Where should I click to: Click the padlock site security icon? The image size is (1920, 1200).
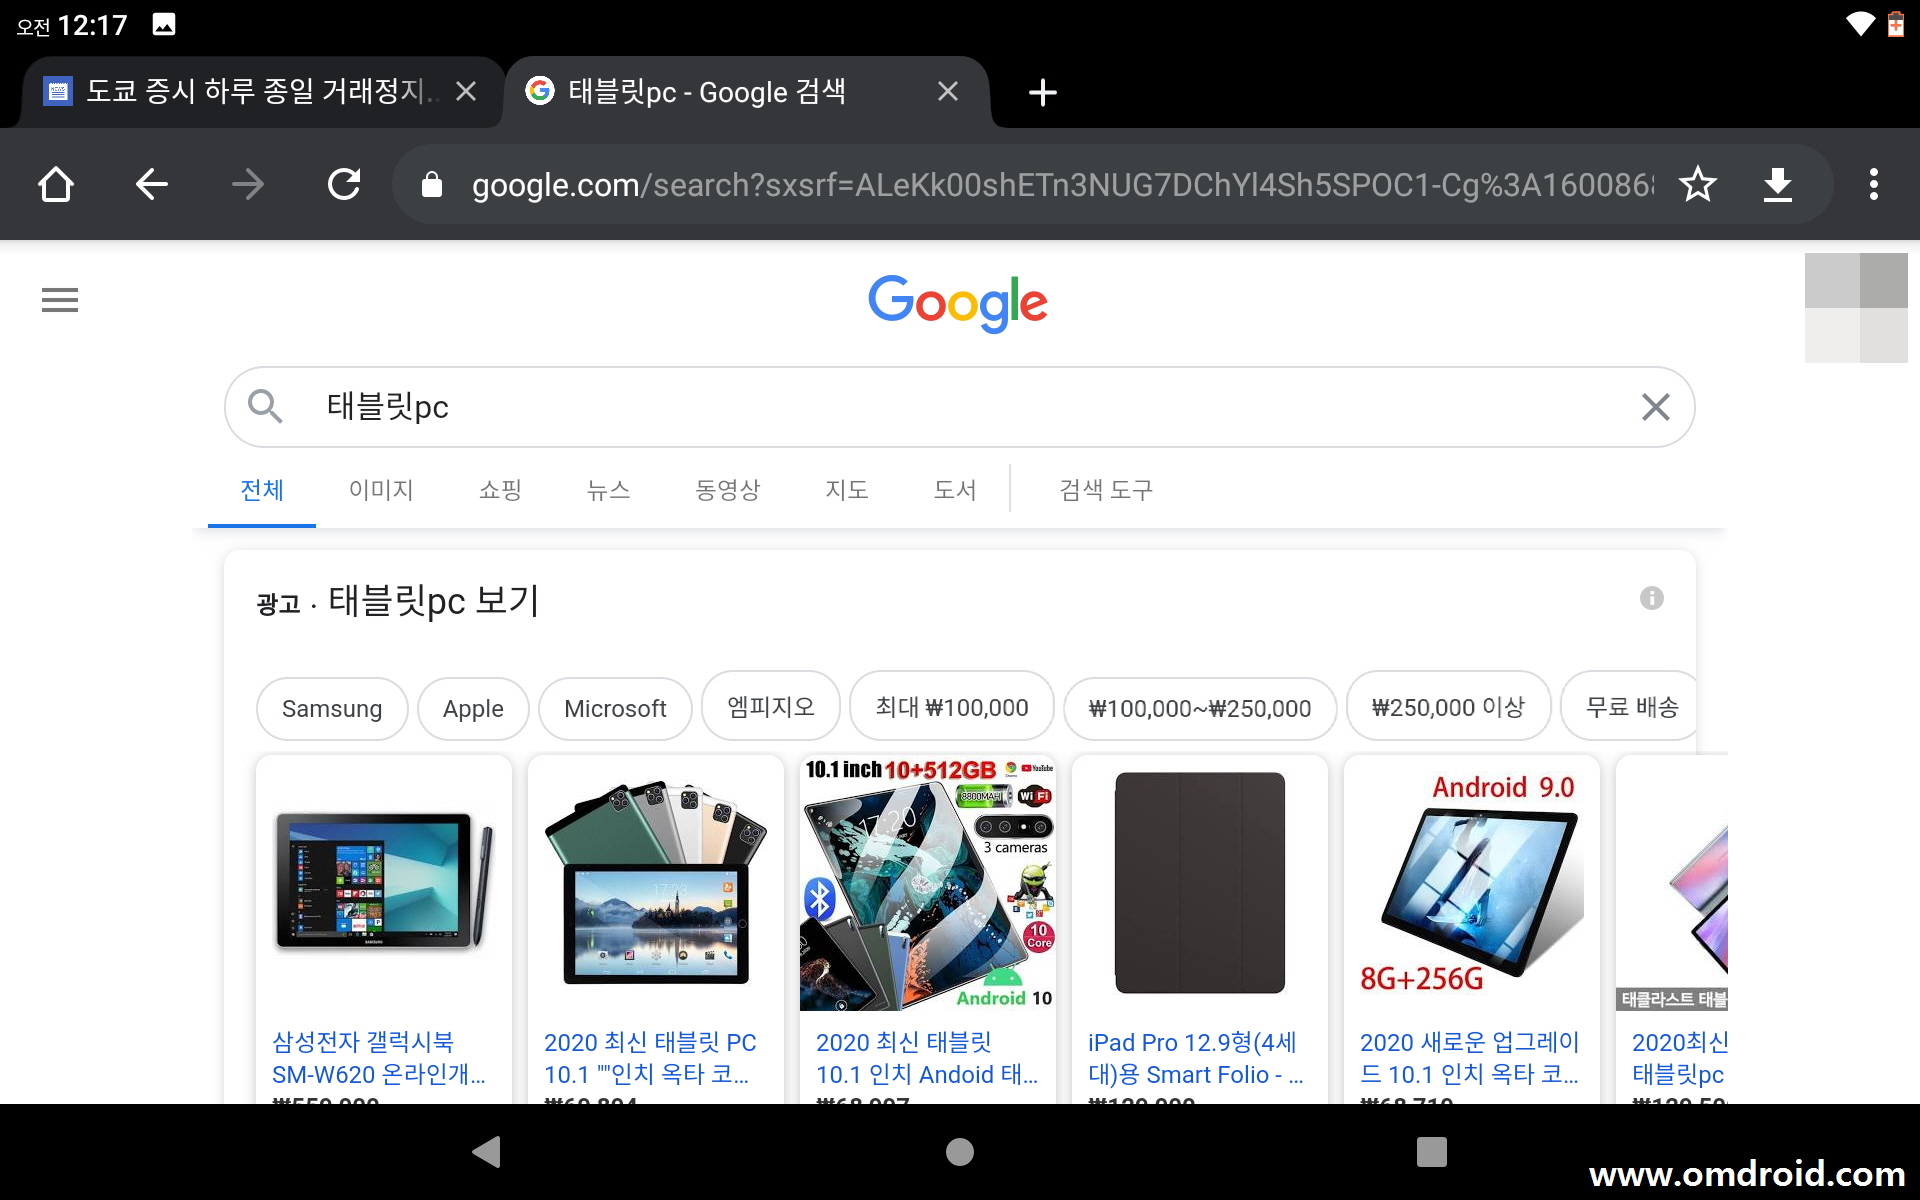432,184
